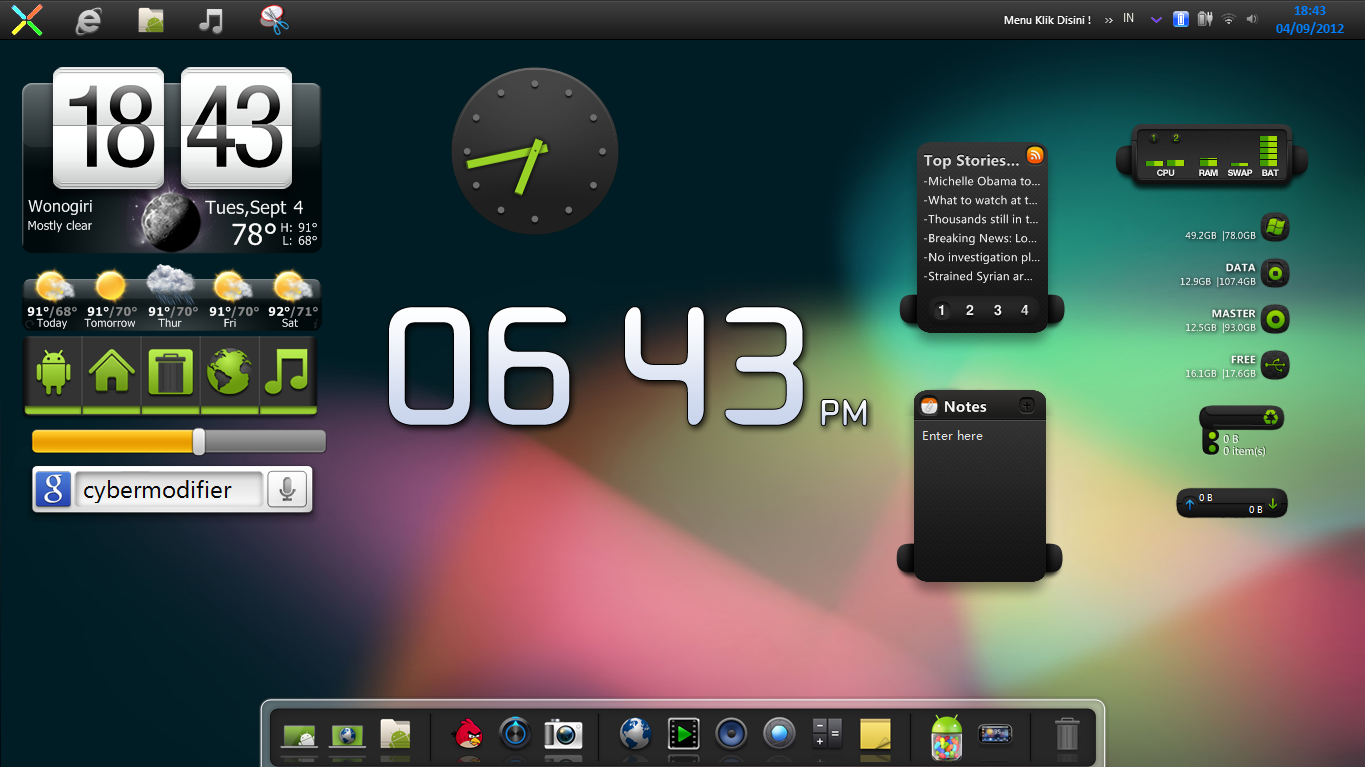
Task: Open the 'Michelle Obama to...' story
Action: tap(982, 181)
